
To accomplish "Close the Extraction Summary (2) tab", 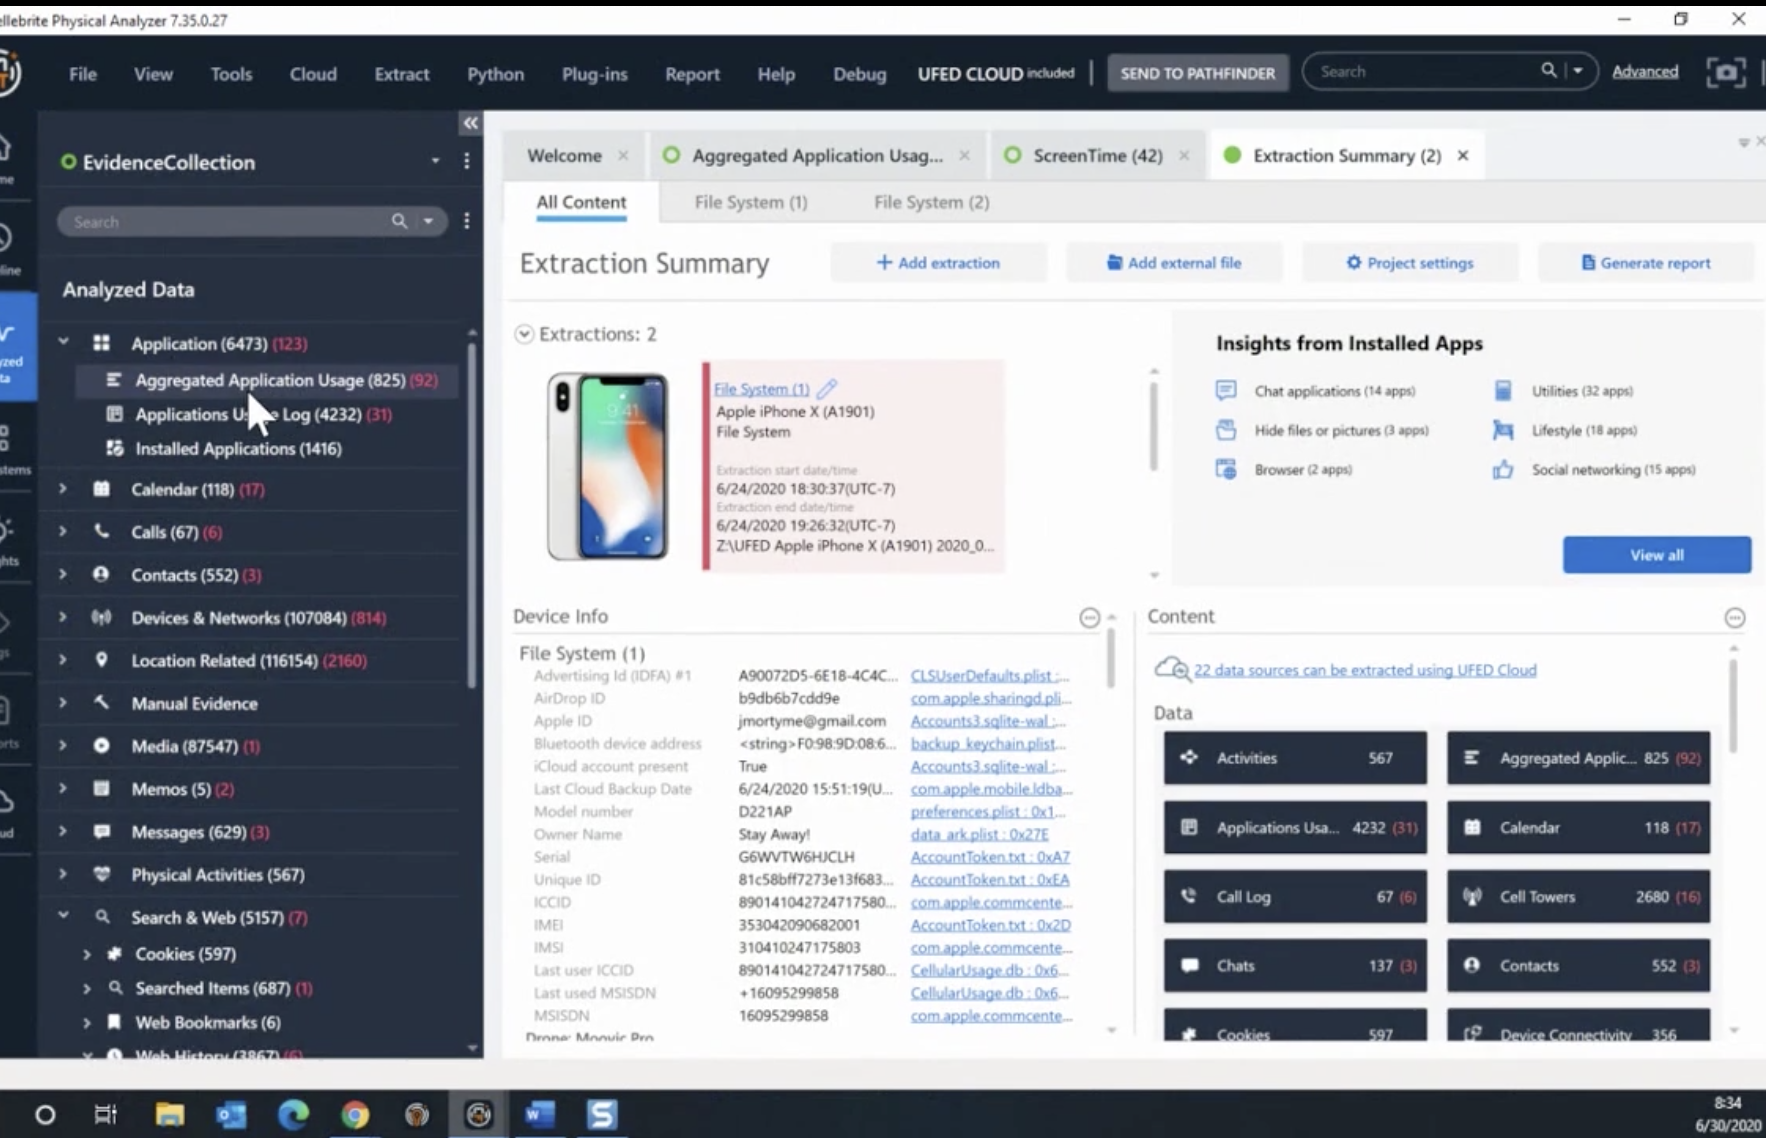I will click(1463, 156).
